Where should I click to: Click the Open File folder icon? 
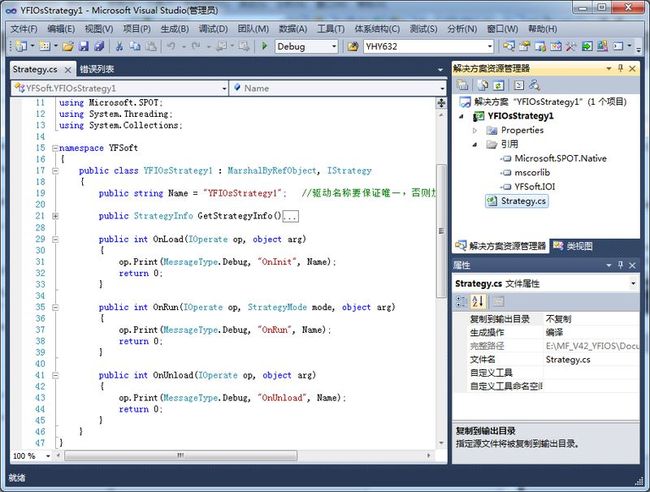pyautogui.click(x=68, y=46)
